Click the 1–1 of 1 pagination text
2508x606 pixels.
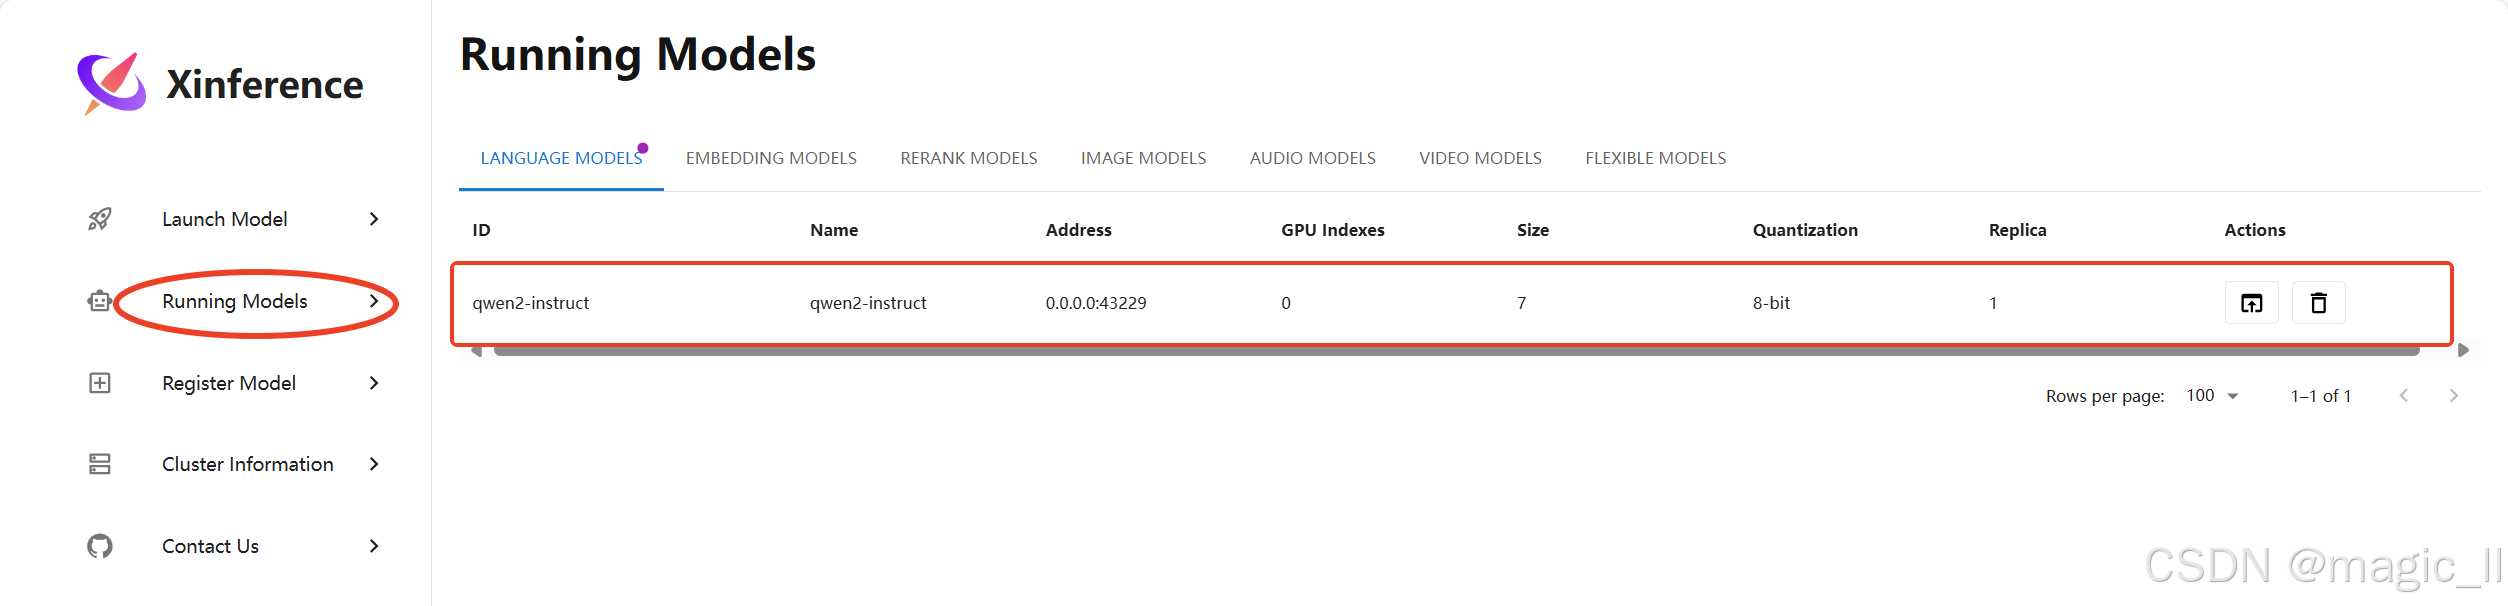[x=2320, y=396]
